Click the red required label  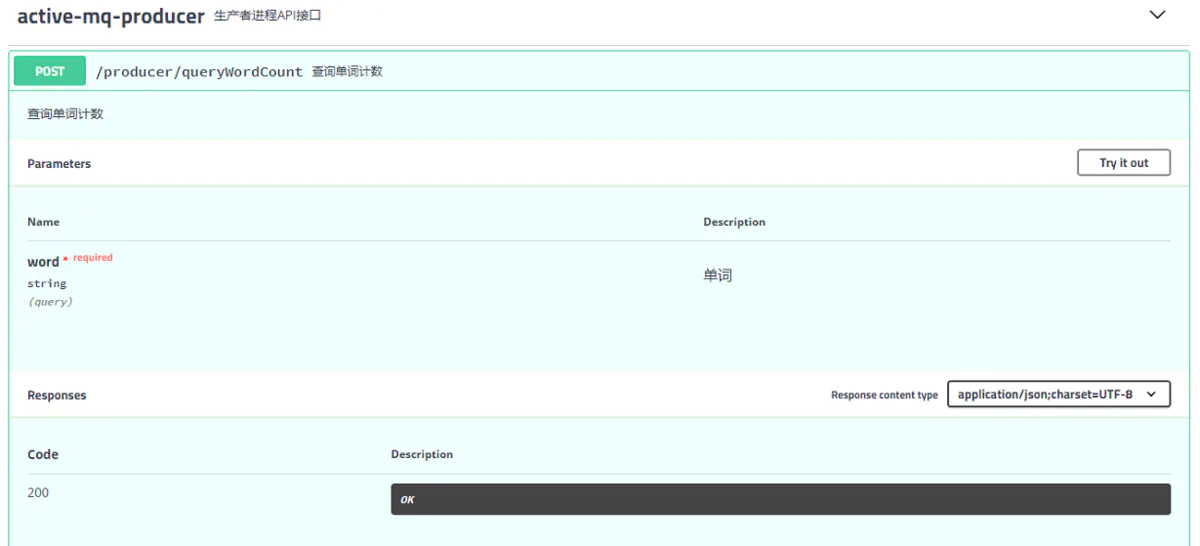[x=93, y=258]
